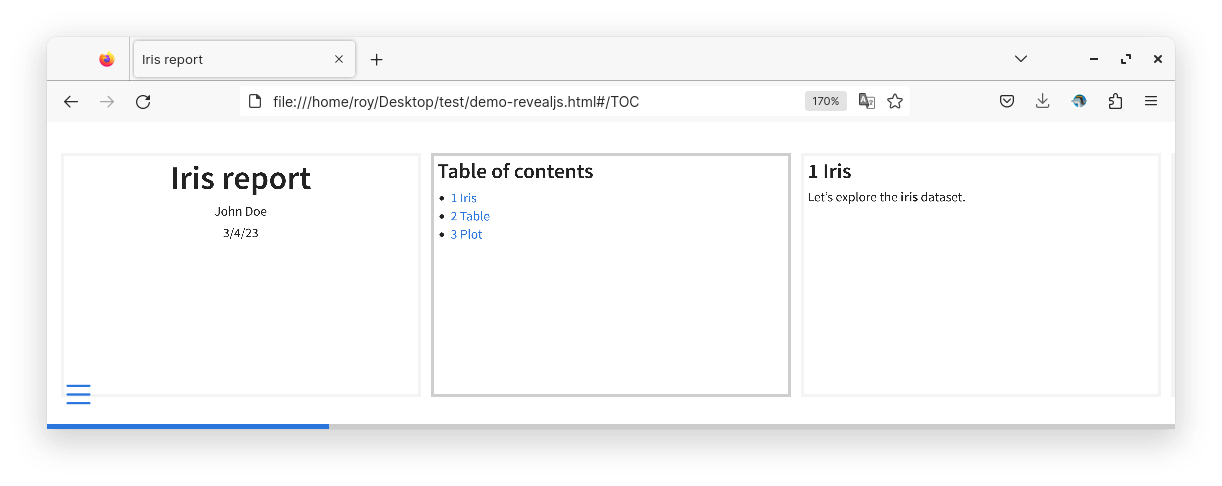Expand the list all tabs chevron
This screenshot has height=486, width=1222.
1021,59
